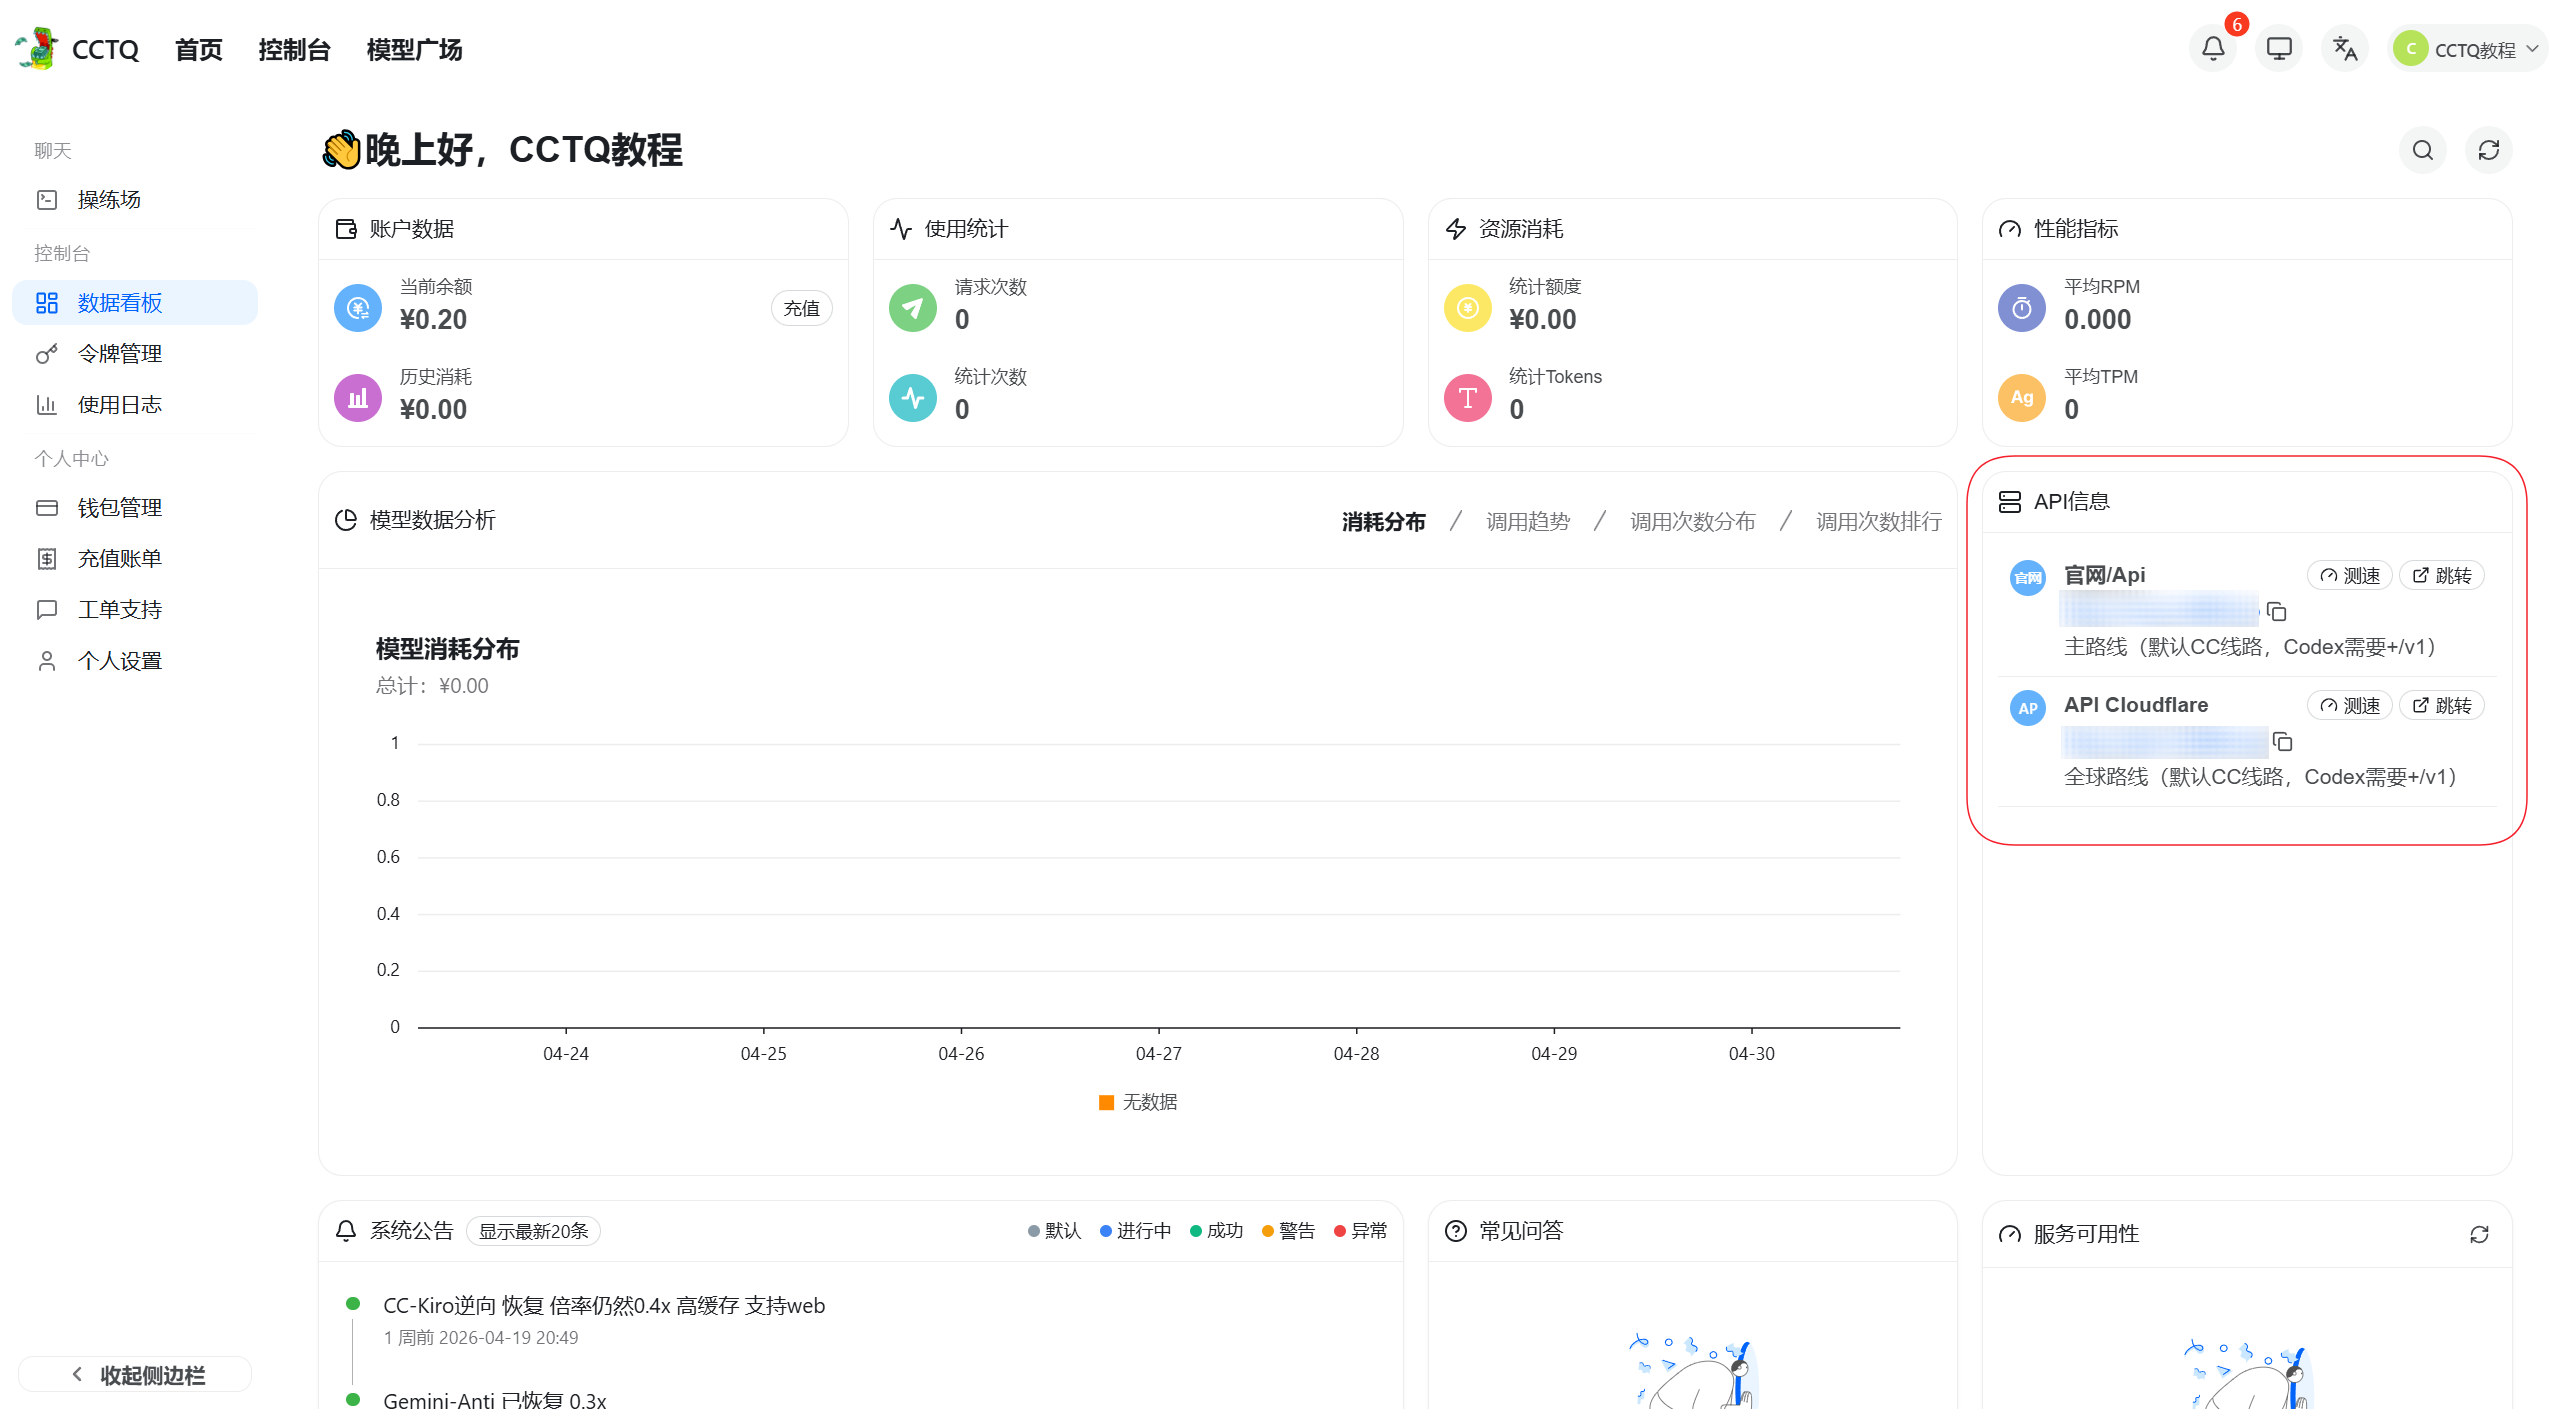Expand the CCTQ教程 account dropdown
Image resolution: width=2560 pixels, height=1409 pixels.
point(2468,49)
